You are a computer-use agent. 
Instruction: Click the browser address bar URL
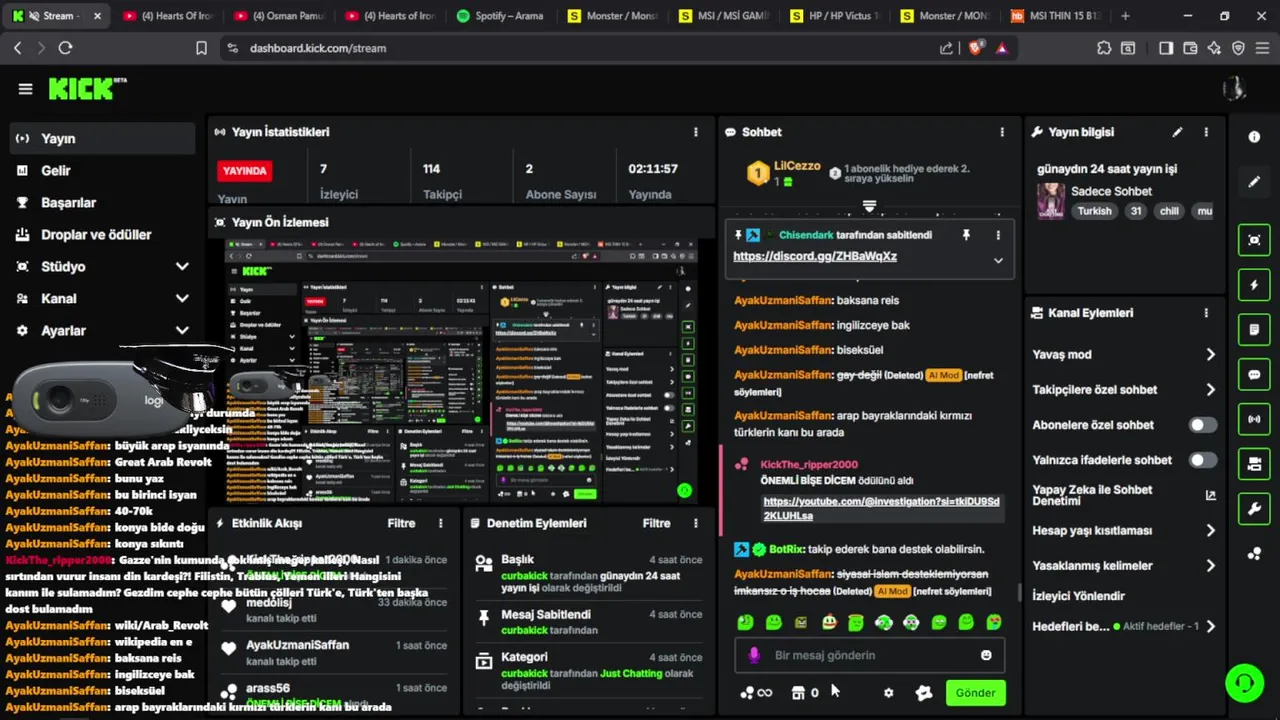(318, 48)
